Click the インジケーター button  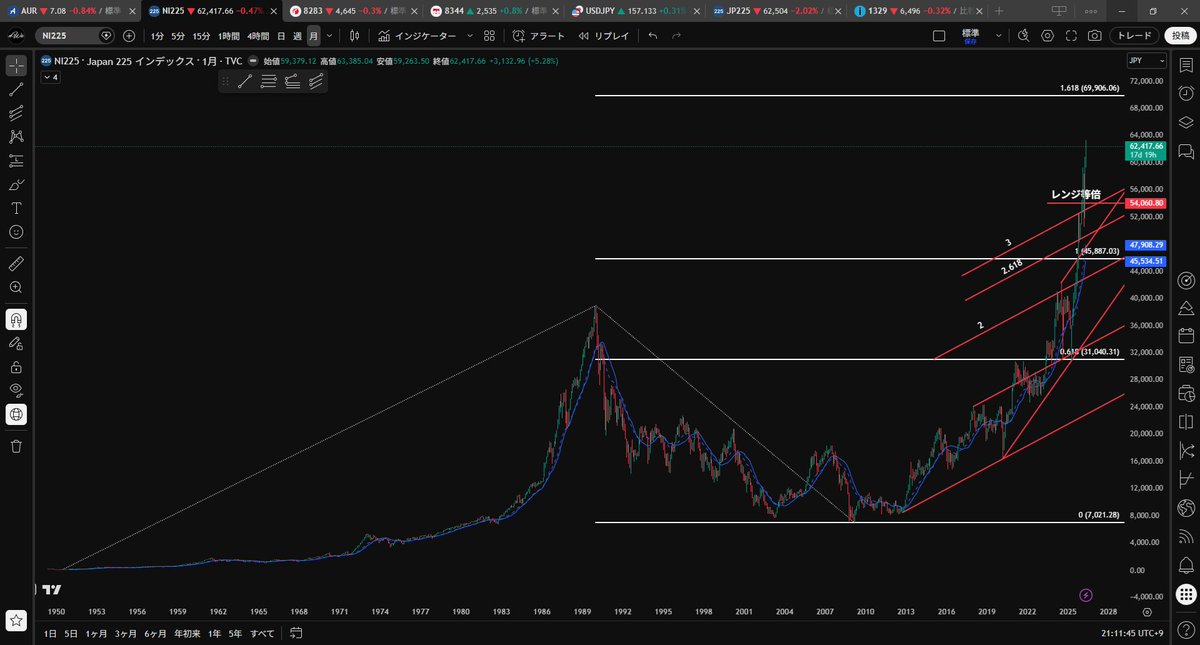[417, 35]
